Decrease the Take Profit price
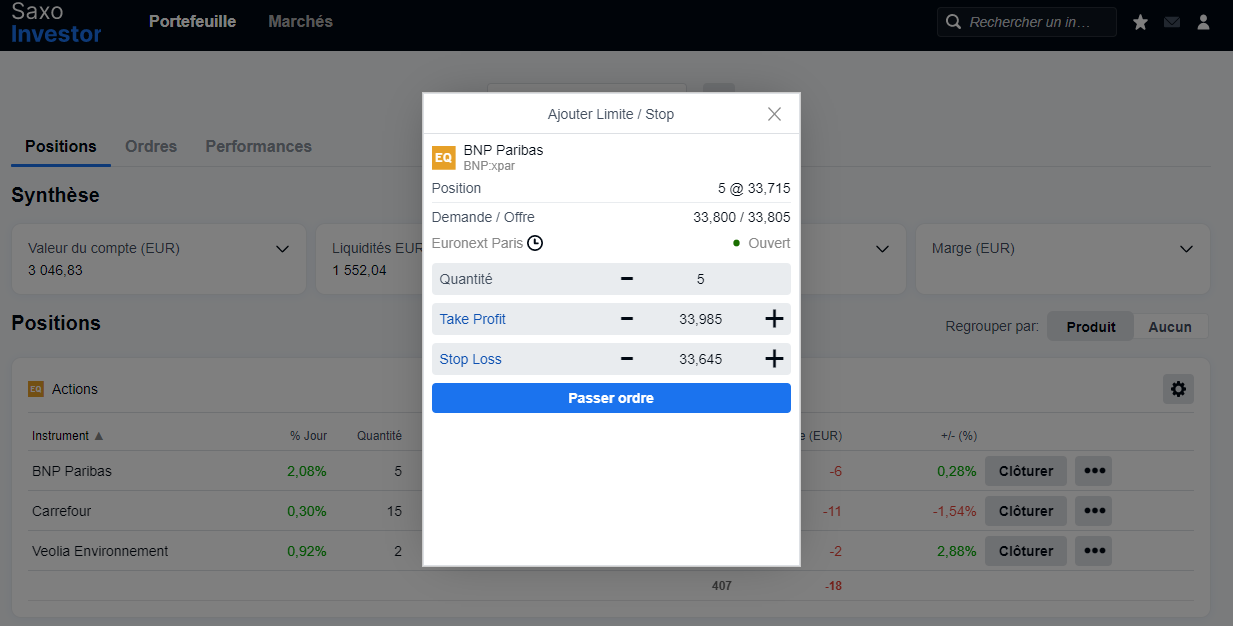Image resolution: width=1233 pixels, height=626 pixels. [x=627, y=319]
